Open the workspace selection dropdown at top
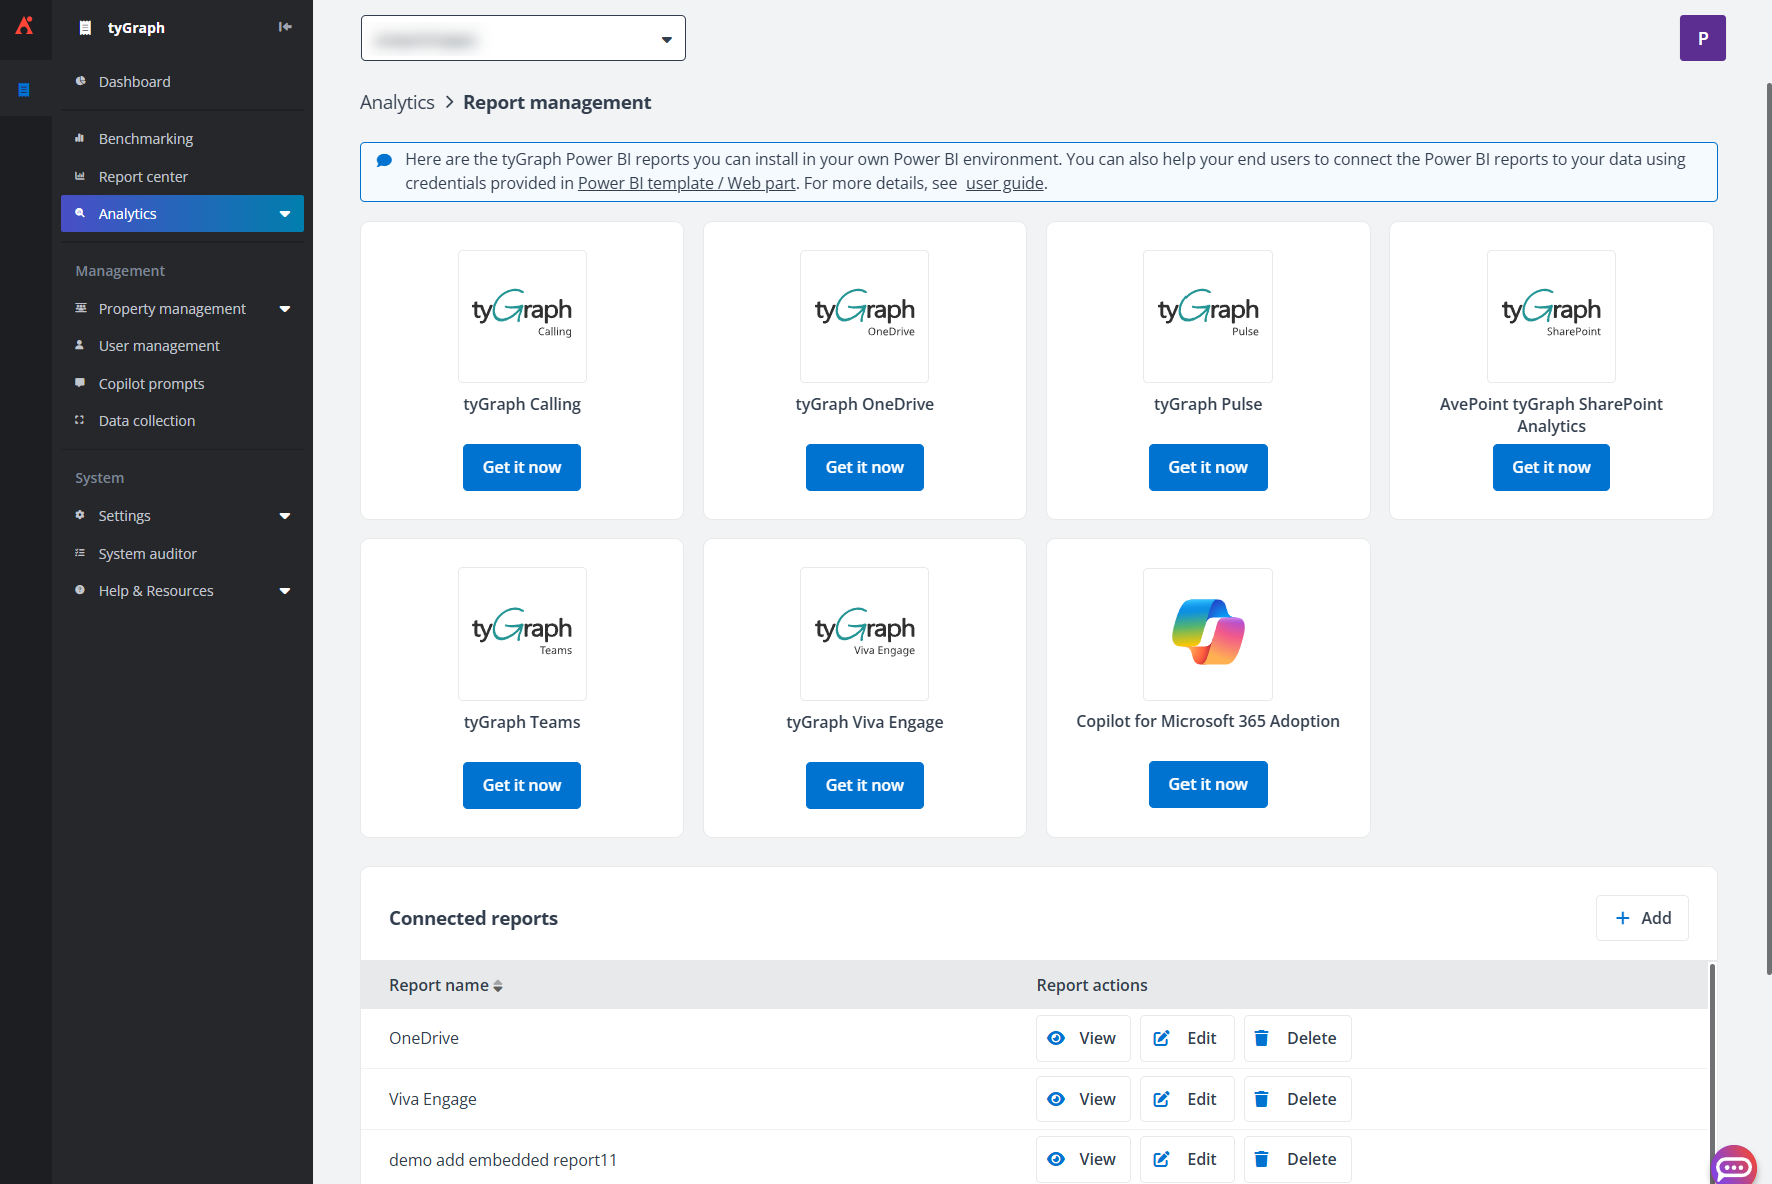Image resolution: width=1772 pixels, height=1184 pixels. pyautogui.click(x=523, y=38)
